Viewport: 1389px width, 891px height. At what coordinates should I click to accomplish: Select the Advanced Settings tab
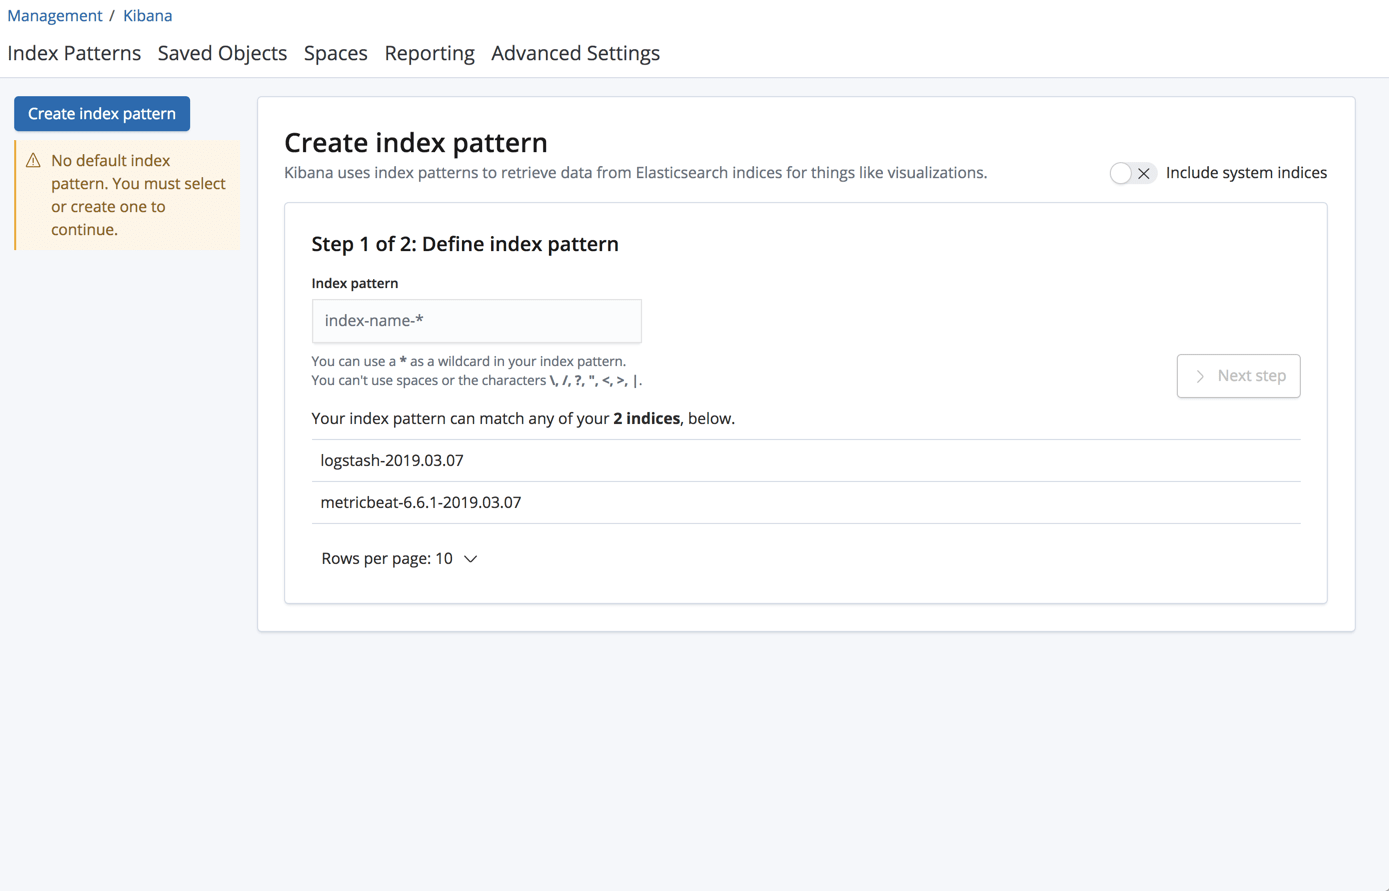coord(575,53)
